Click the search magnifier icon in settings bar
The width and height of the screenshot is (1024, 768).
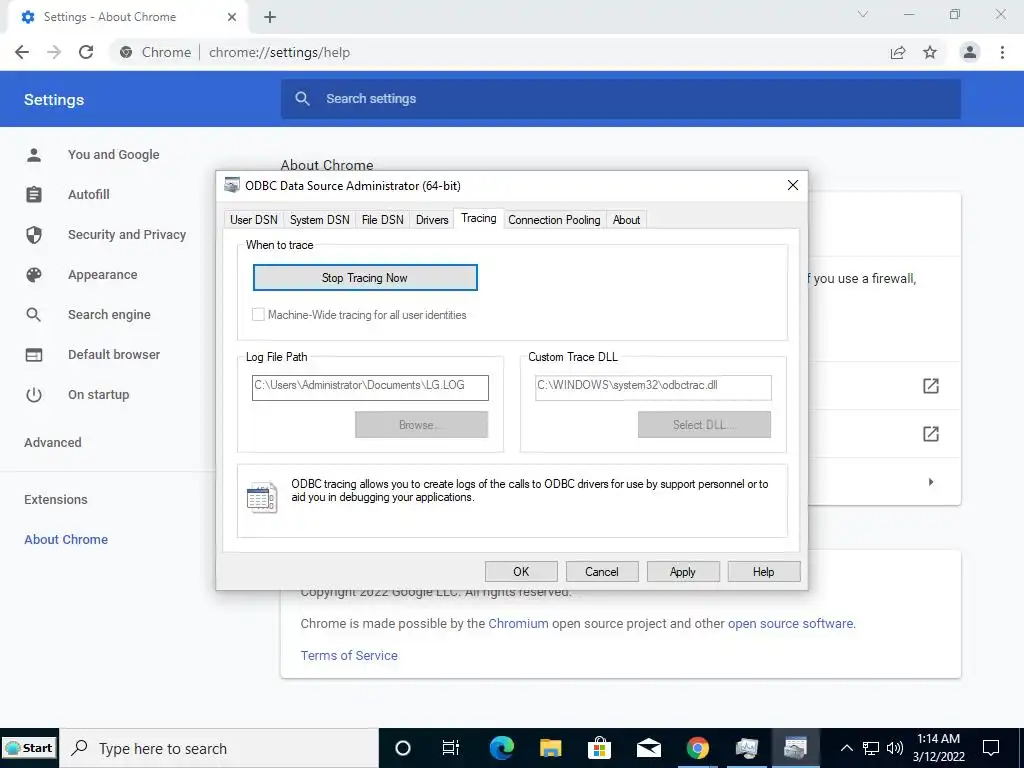point(302,99)
